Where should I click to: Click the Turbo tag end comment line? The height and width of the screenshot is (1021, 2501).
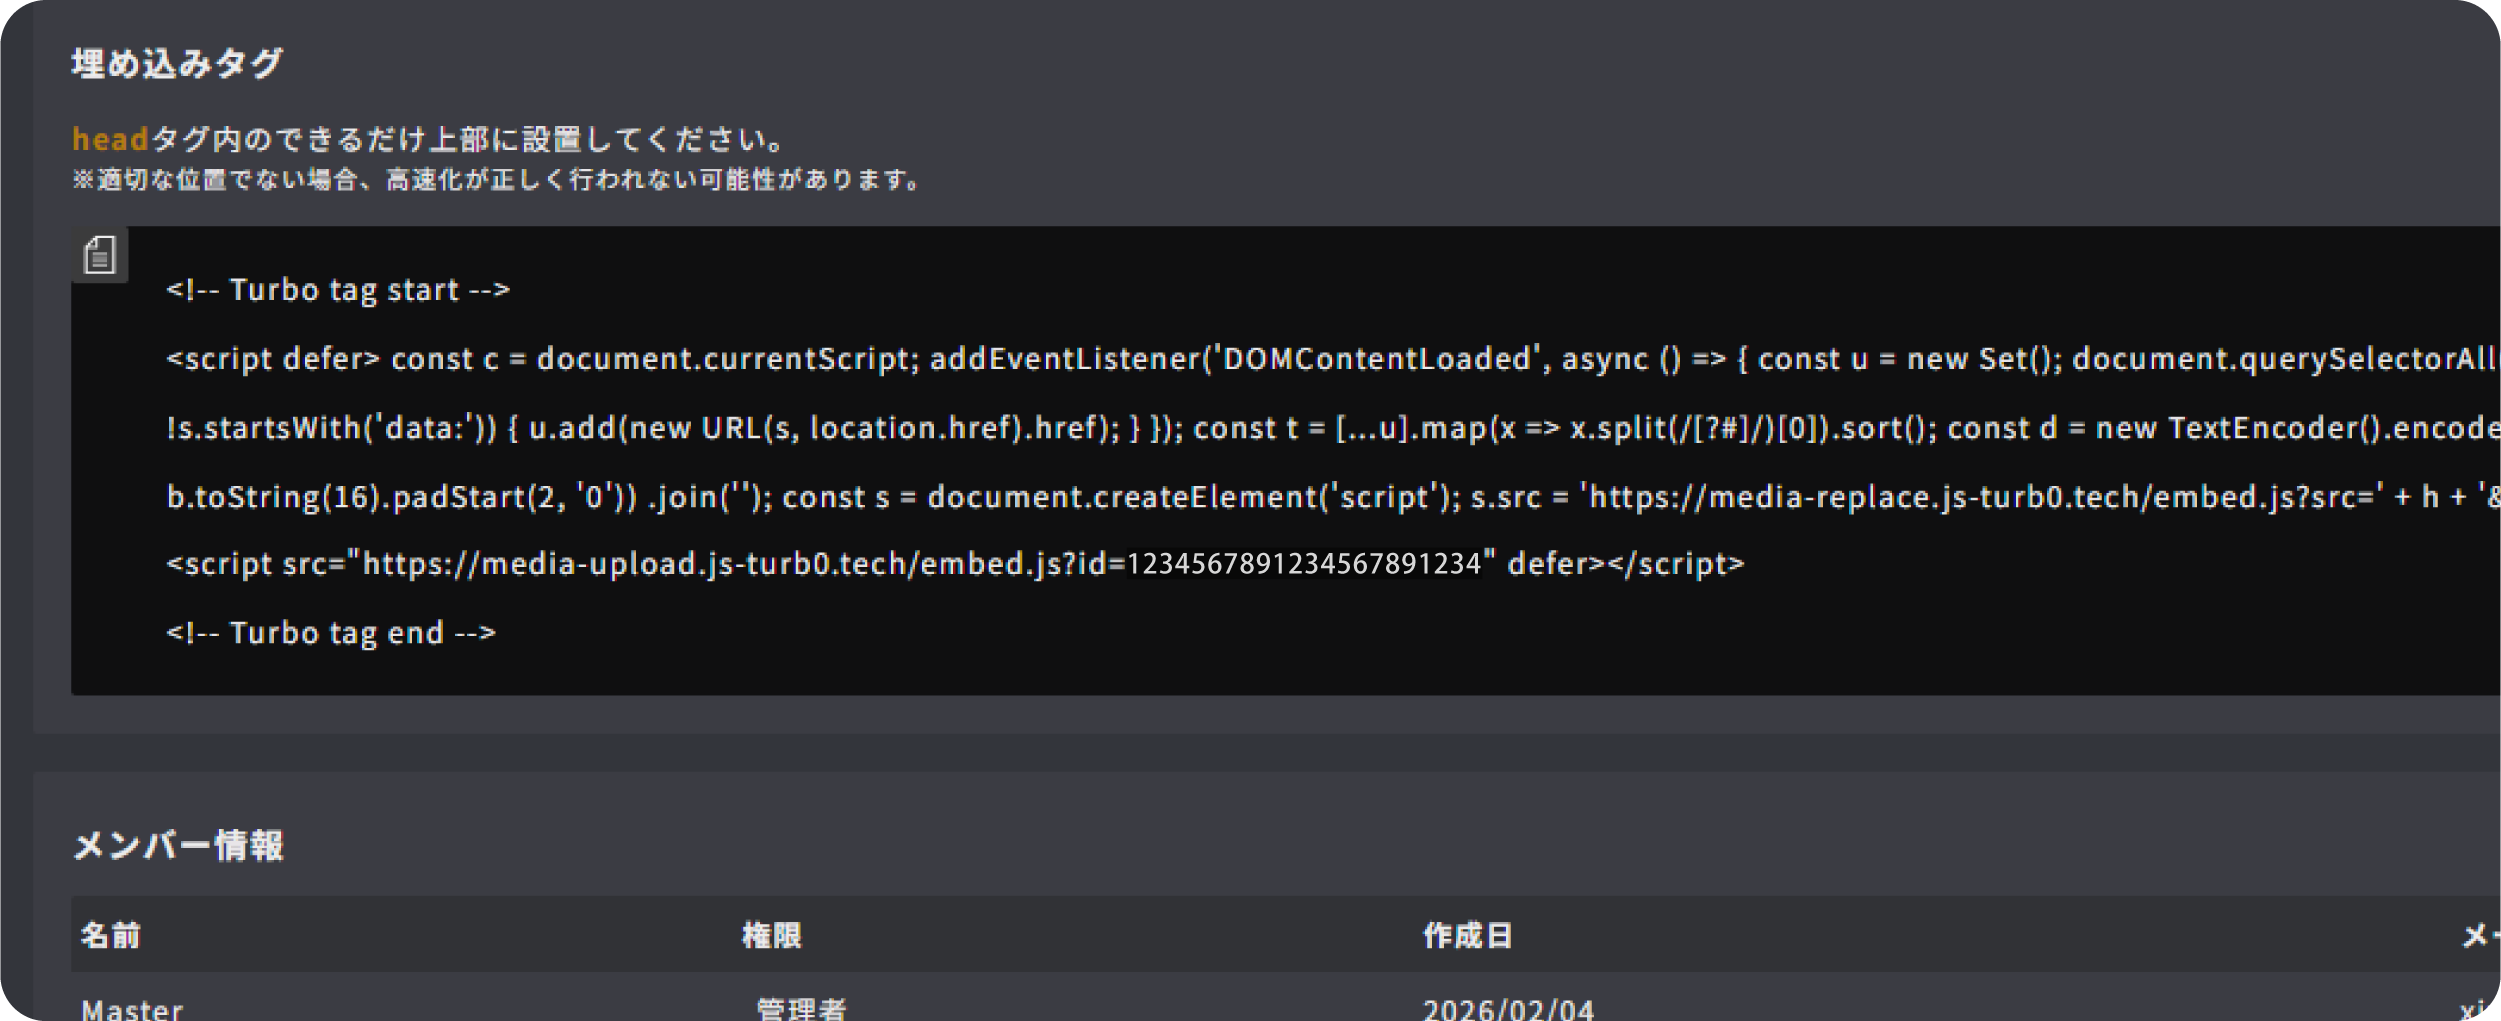(x=332, y=632)
